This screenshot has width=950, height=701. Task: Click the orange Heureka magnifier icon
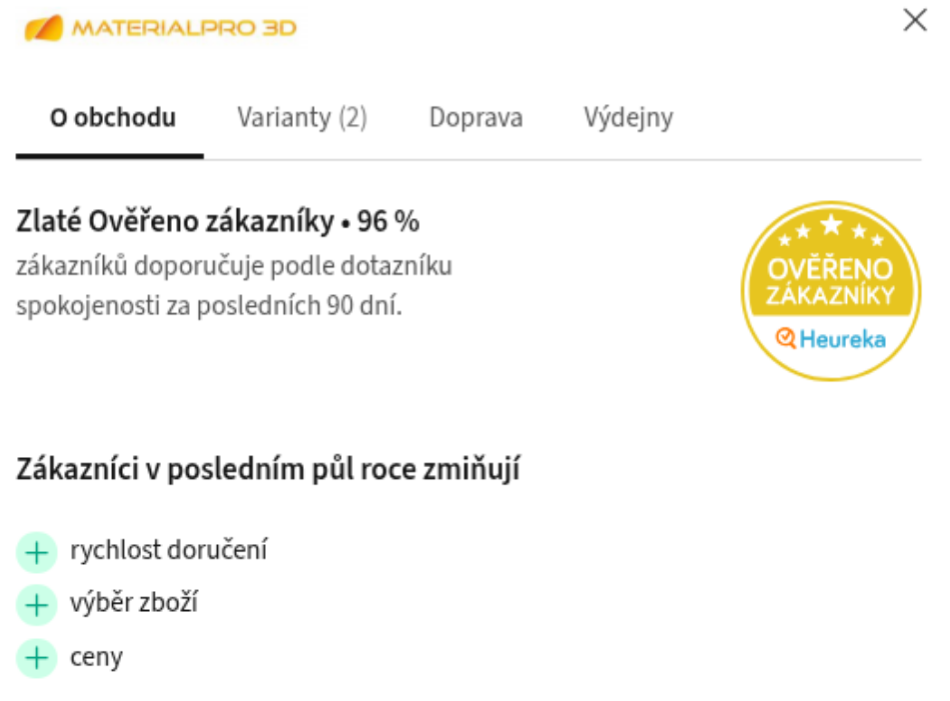[x=786, y=337]
